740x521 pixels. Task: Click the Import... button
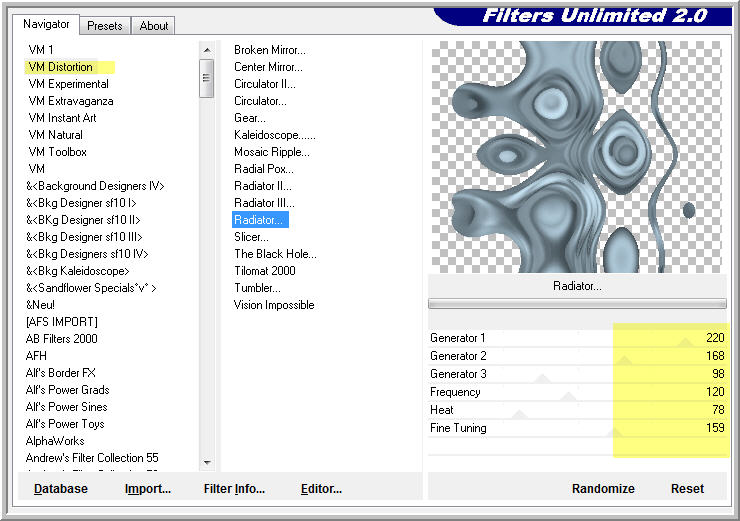(148, 488)
